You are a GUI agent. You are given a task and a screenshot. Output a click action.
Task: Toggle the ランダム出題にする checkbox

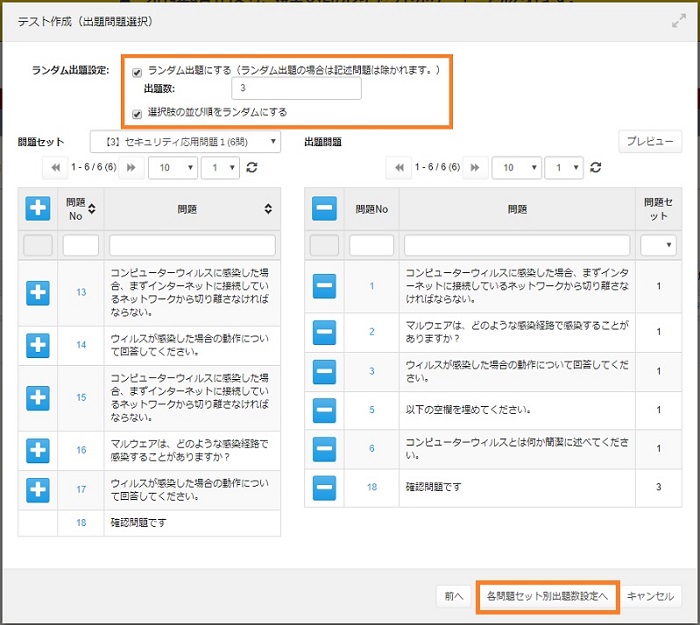(x=137, y=72)
